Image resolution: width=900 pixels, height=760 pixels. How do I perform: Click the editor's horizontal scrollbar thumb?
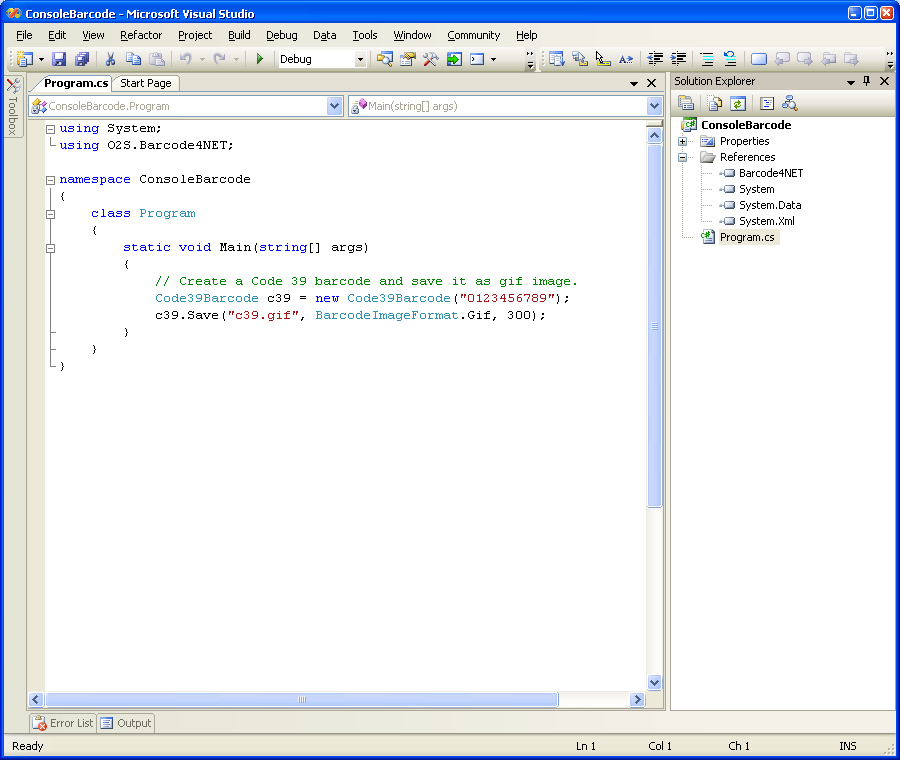300,701
